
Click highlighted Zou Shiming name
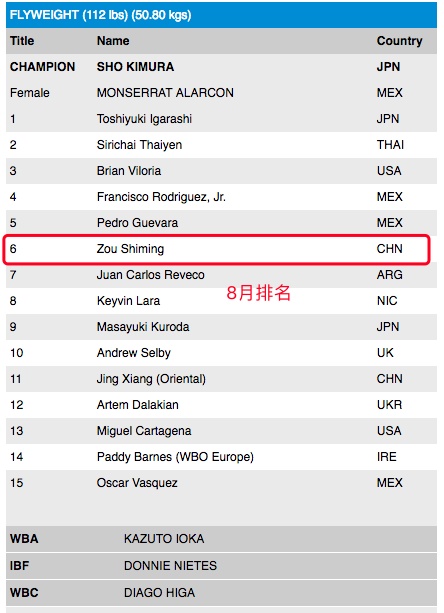tap(130, 249)
